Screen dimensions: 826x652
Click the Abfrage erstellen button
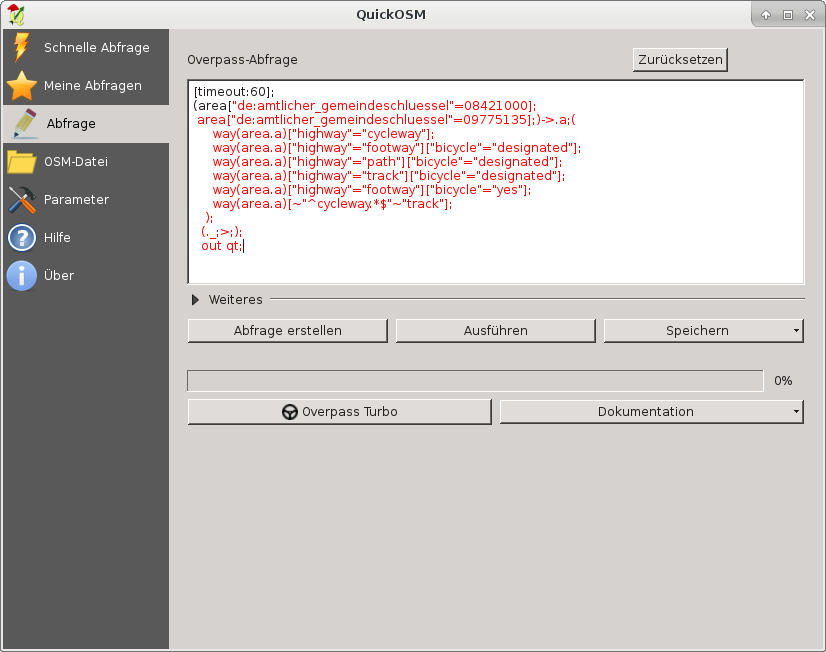[287, 331]
